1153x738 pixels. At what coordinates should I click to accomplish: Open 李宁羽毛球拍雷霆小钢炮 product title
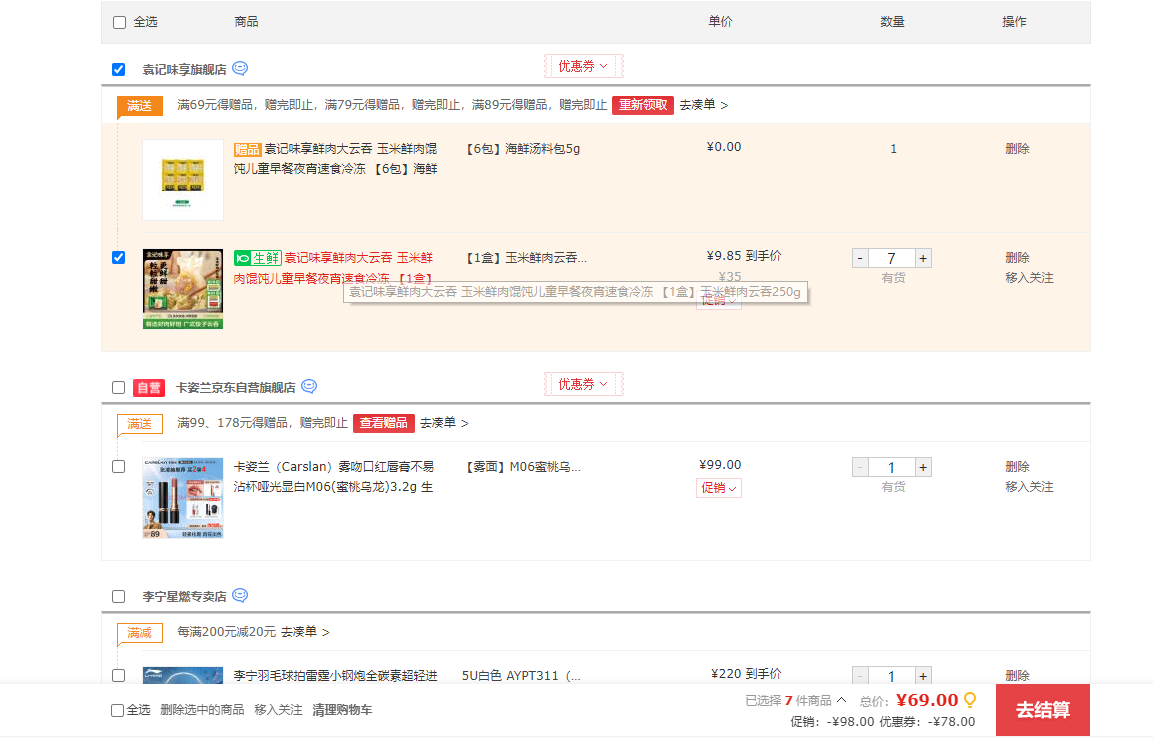(x=335, y=676)
